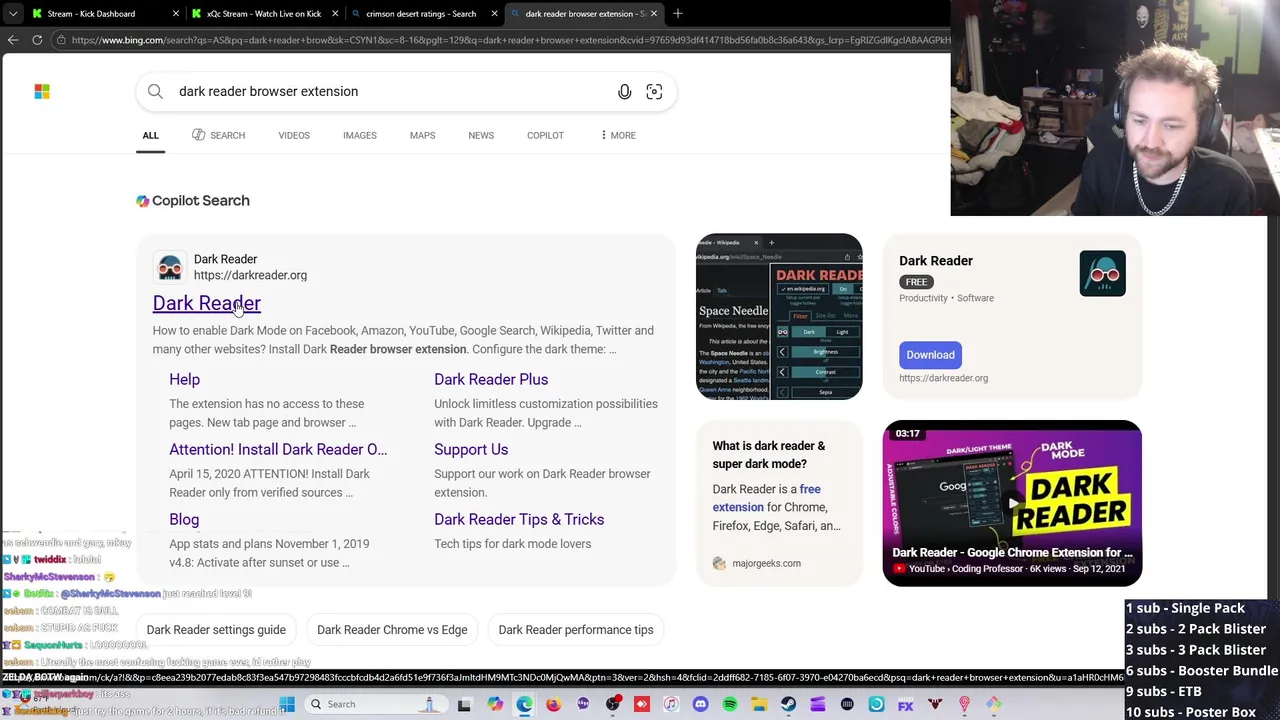Viewport: 1280px width, 720px height.
Task: Select Dark Reader performance tips chip
Action: pos(576,630)
